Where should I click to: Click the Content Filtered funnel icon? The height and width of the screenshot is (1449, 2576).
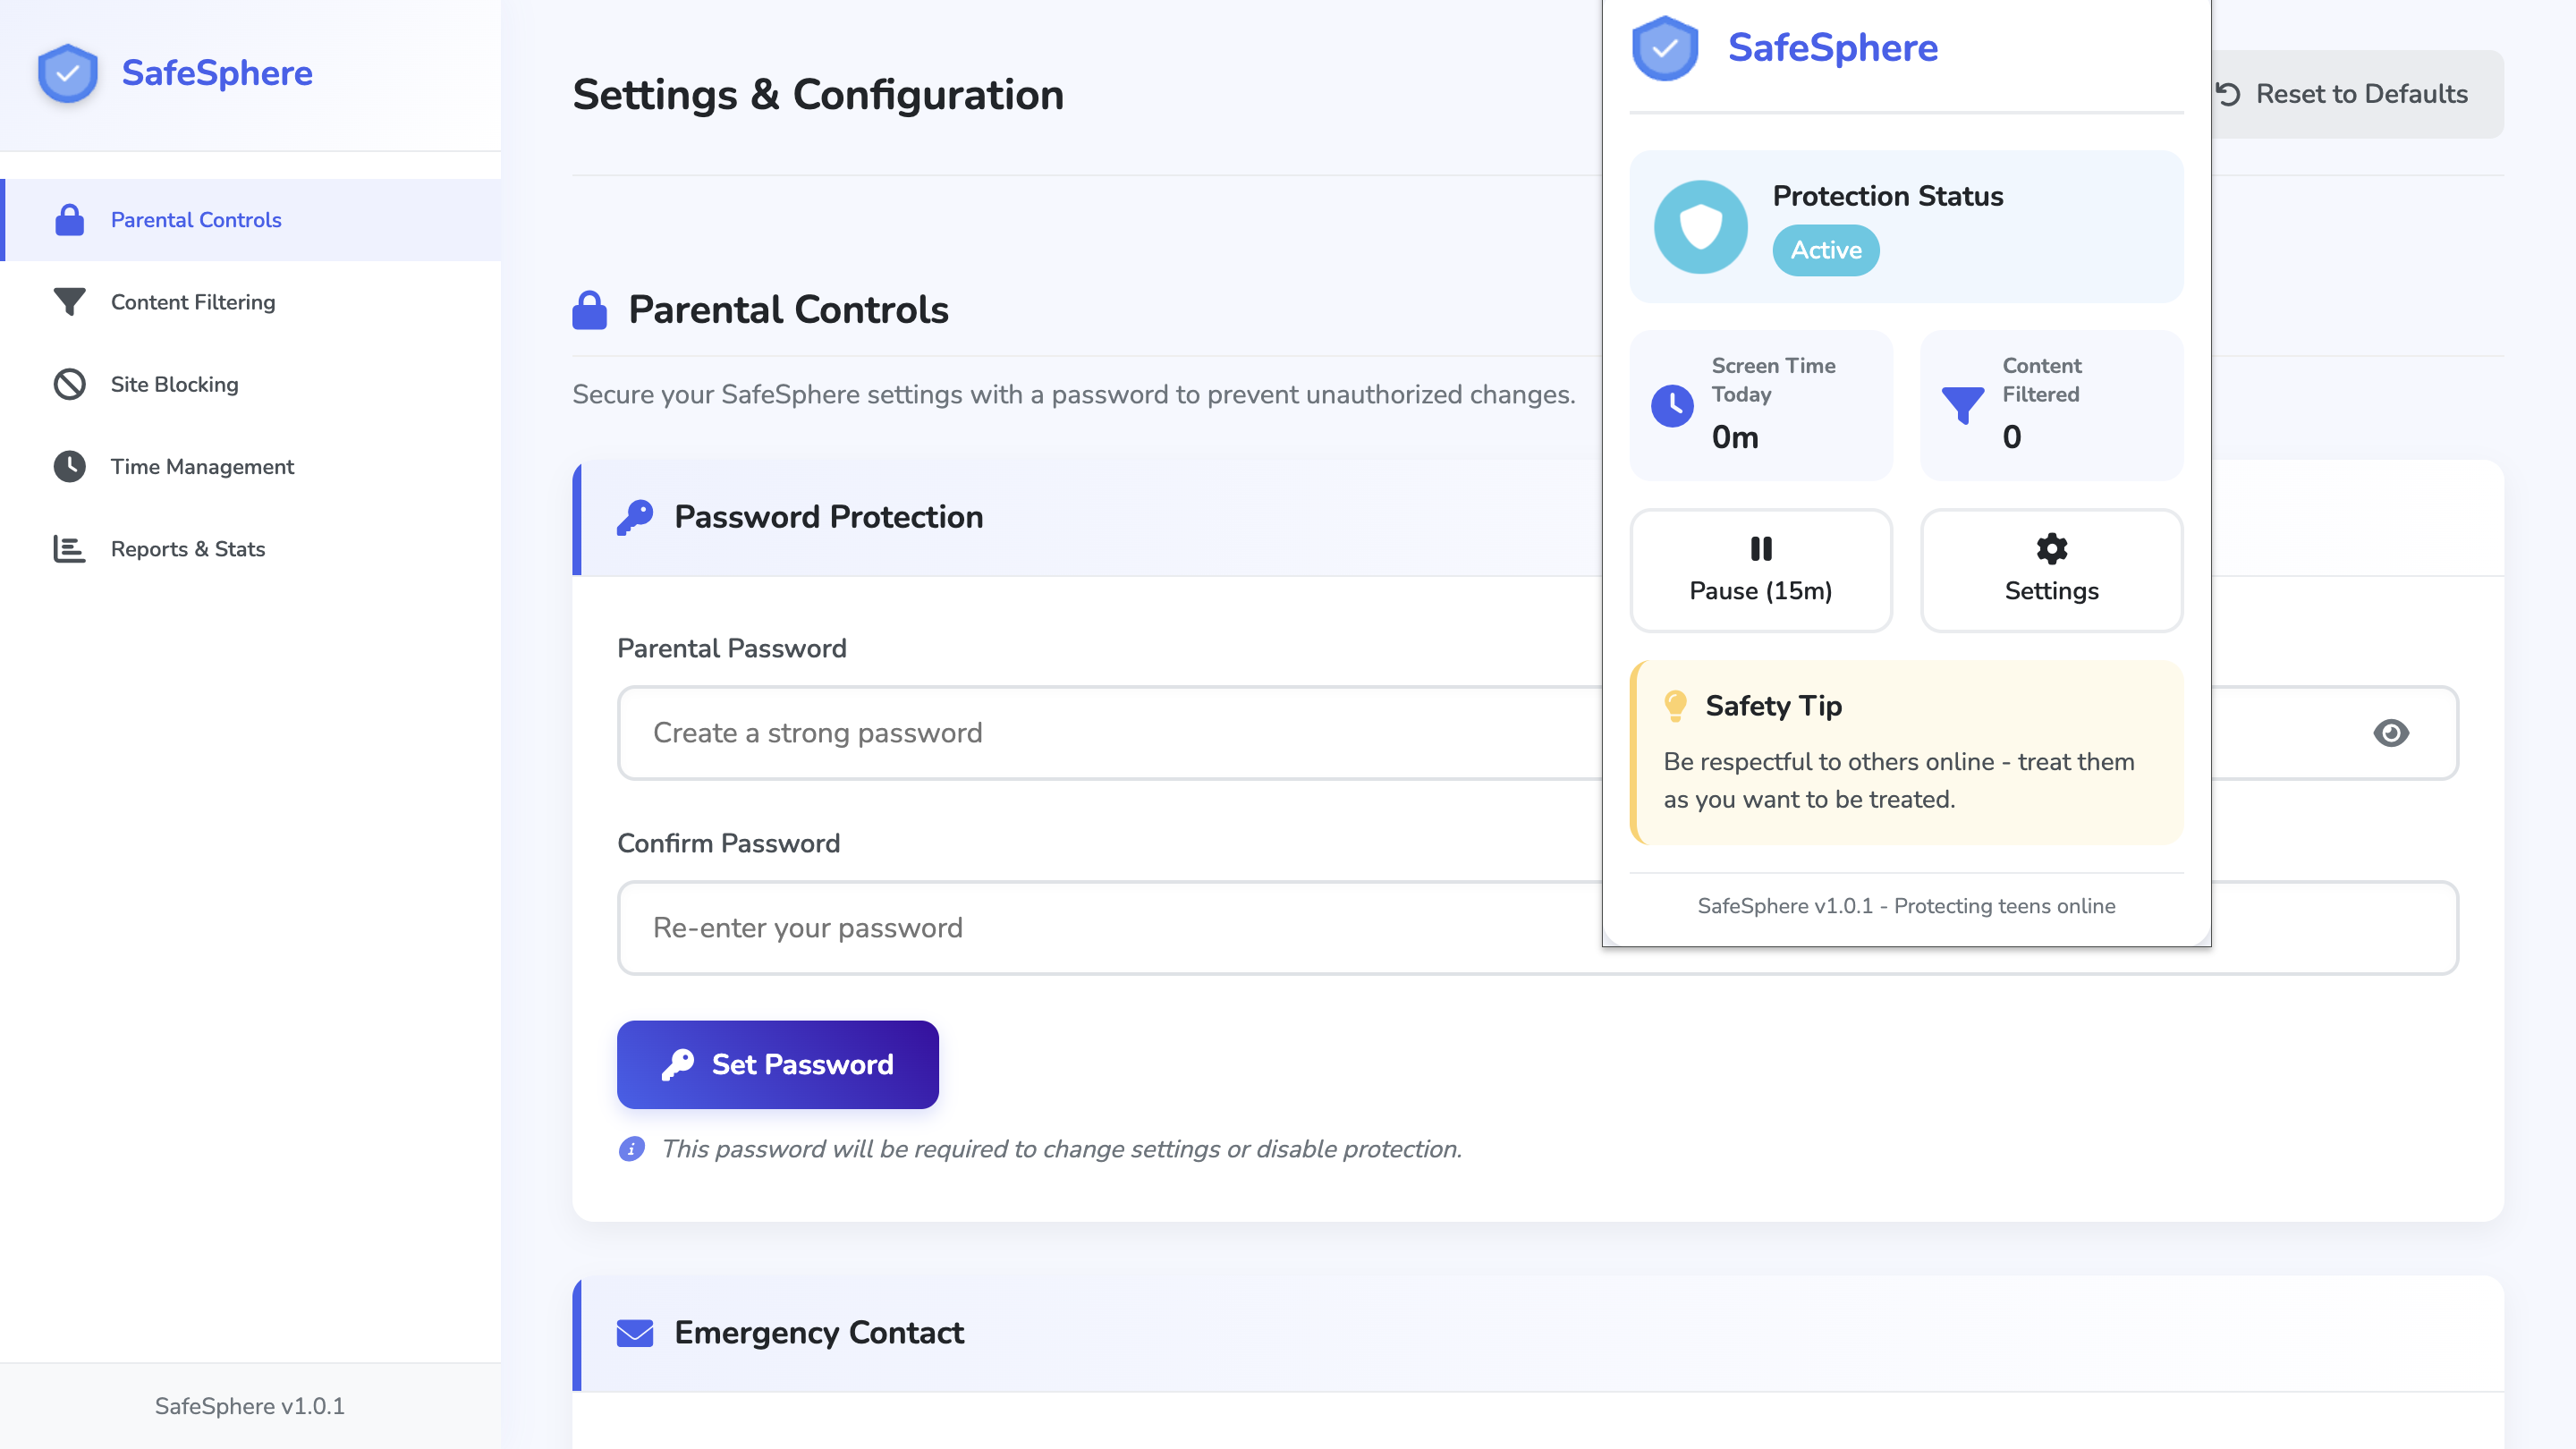(1962, 405)
